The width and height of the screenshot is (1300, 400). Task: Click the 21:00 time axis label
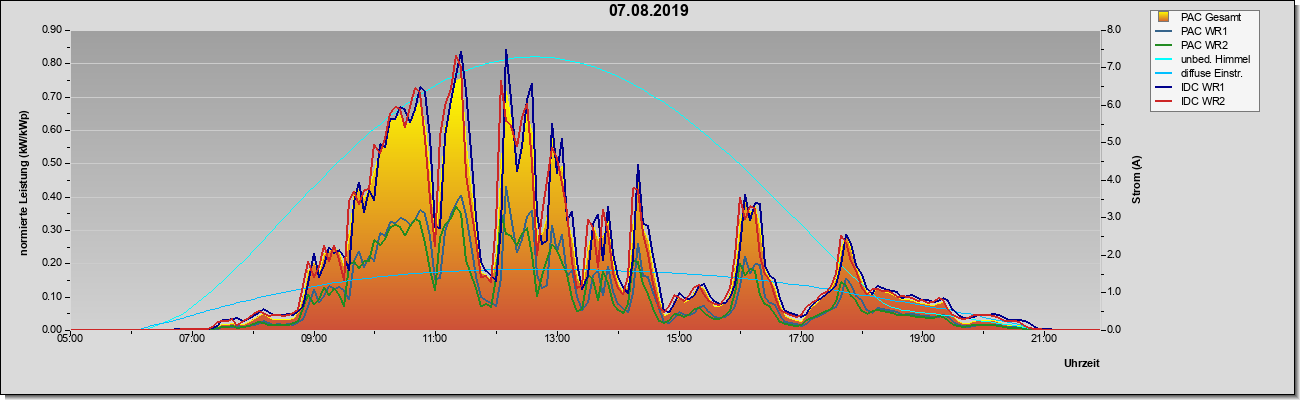point(1044,340)
